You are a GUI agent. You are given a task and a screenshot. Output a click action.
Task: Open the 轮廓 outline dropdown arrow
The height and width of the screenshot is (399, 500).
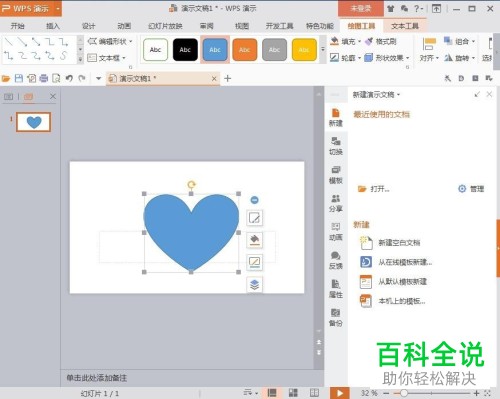pos(359,58)
